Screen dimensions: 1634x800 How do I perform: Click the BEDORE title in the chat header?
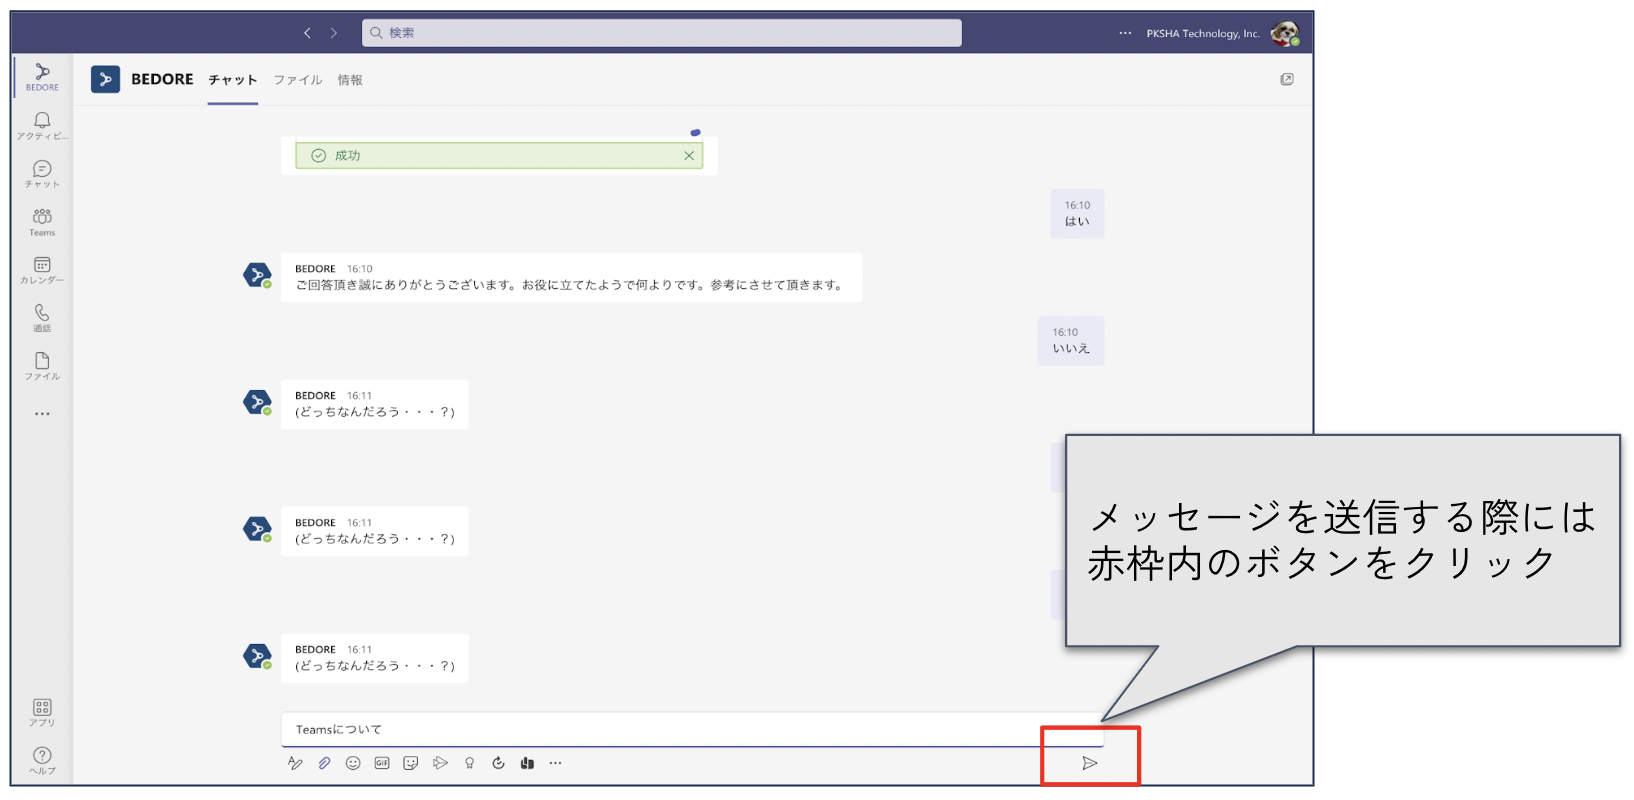162,79
